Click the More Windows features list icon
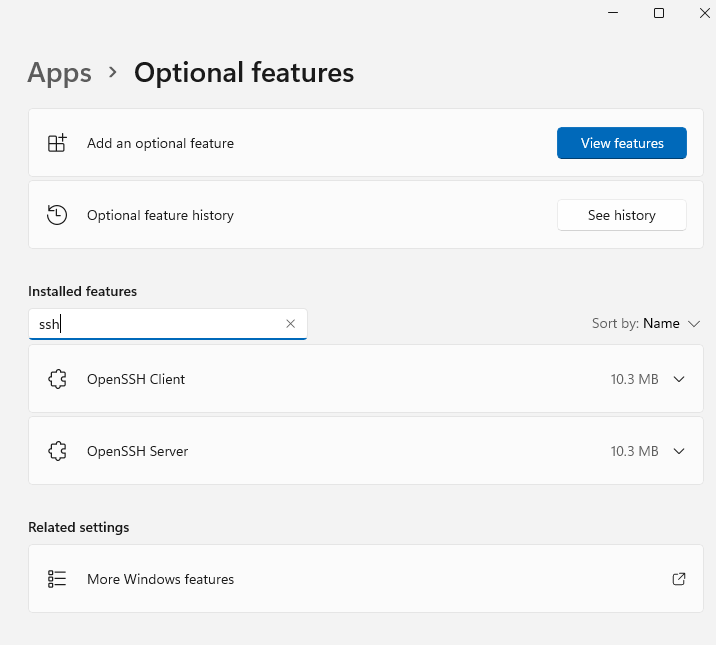Screen dimensions: 716x645 57,579
